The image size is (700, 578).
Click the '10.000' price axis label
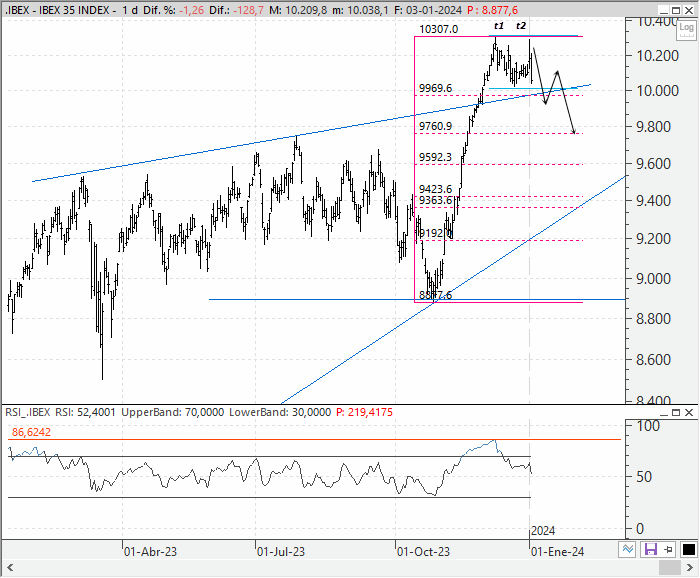tap(657, 91)
